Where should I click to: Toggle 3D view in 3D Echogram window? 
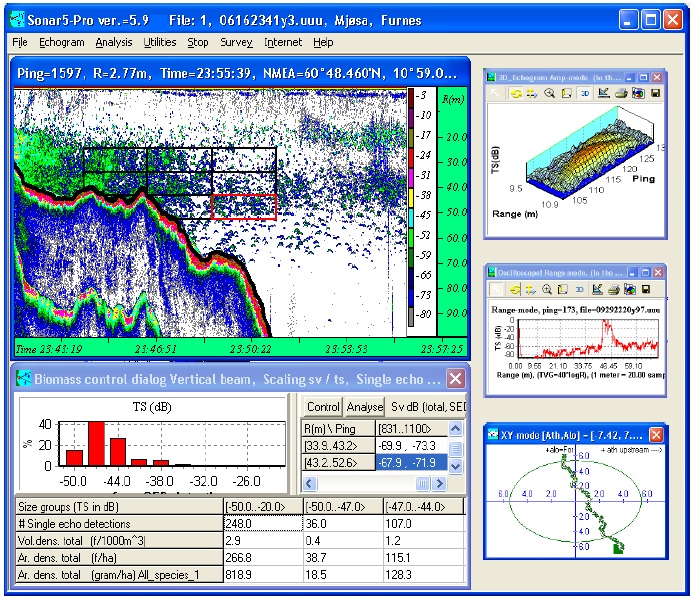click(584, 94)
